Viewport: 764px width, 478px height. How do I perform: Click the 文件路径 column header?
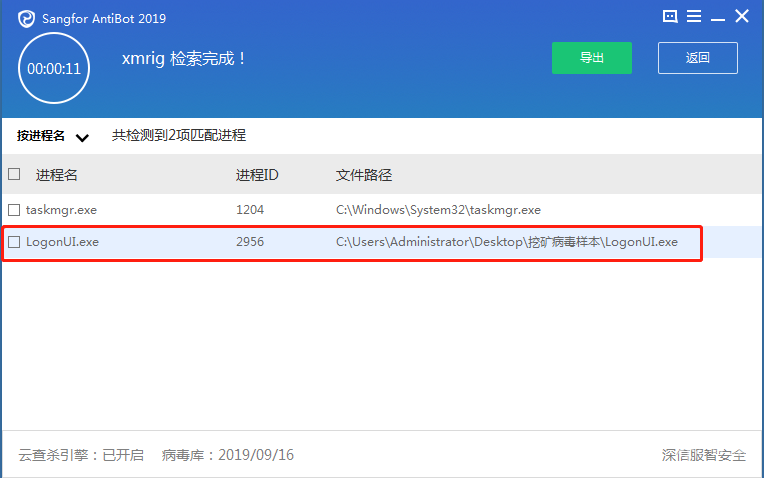coord(363,175)
